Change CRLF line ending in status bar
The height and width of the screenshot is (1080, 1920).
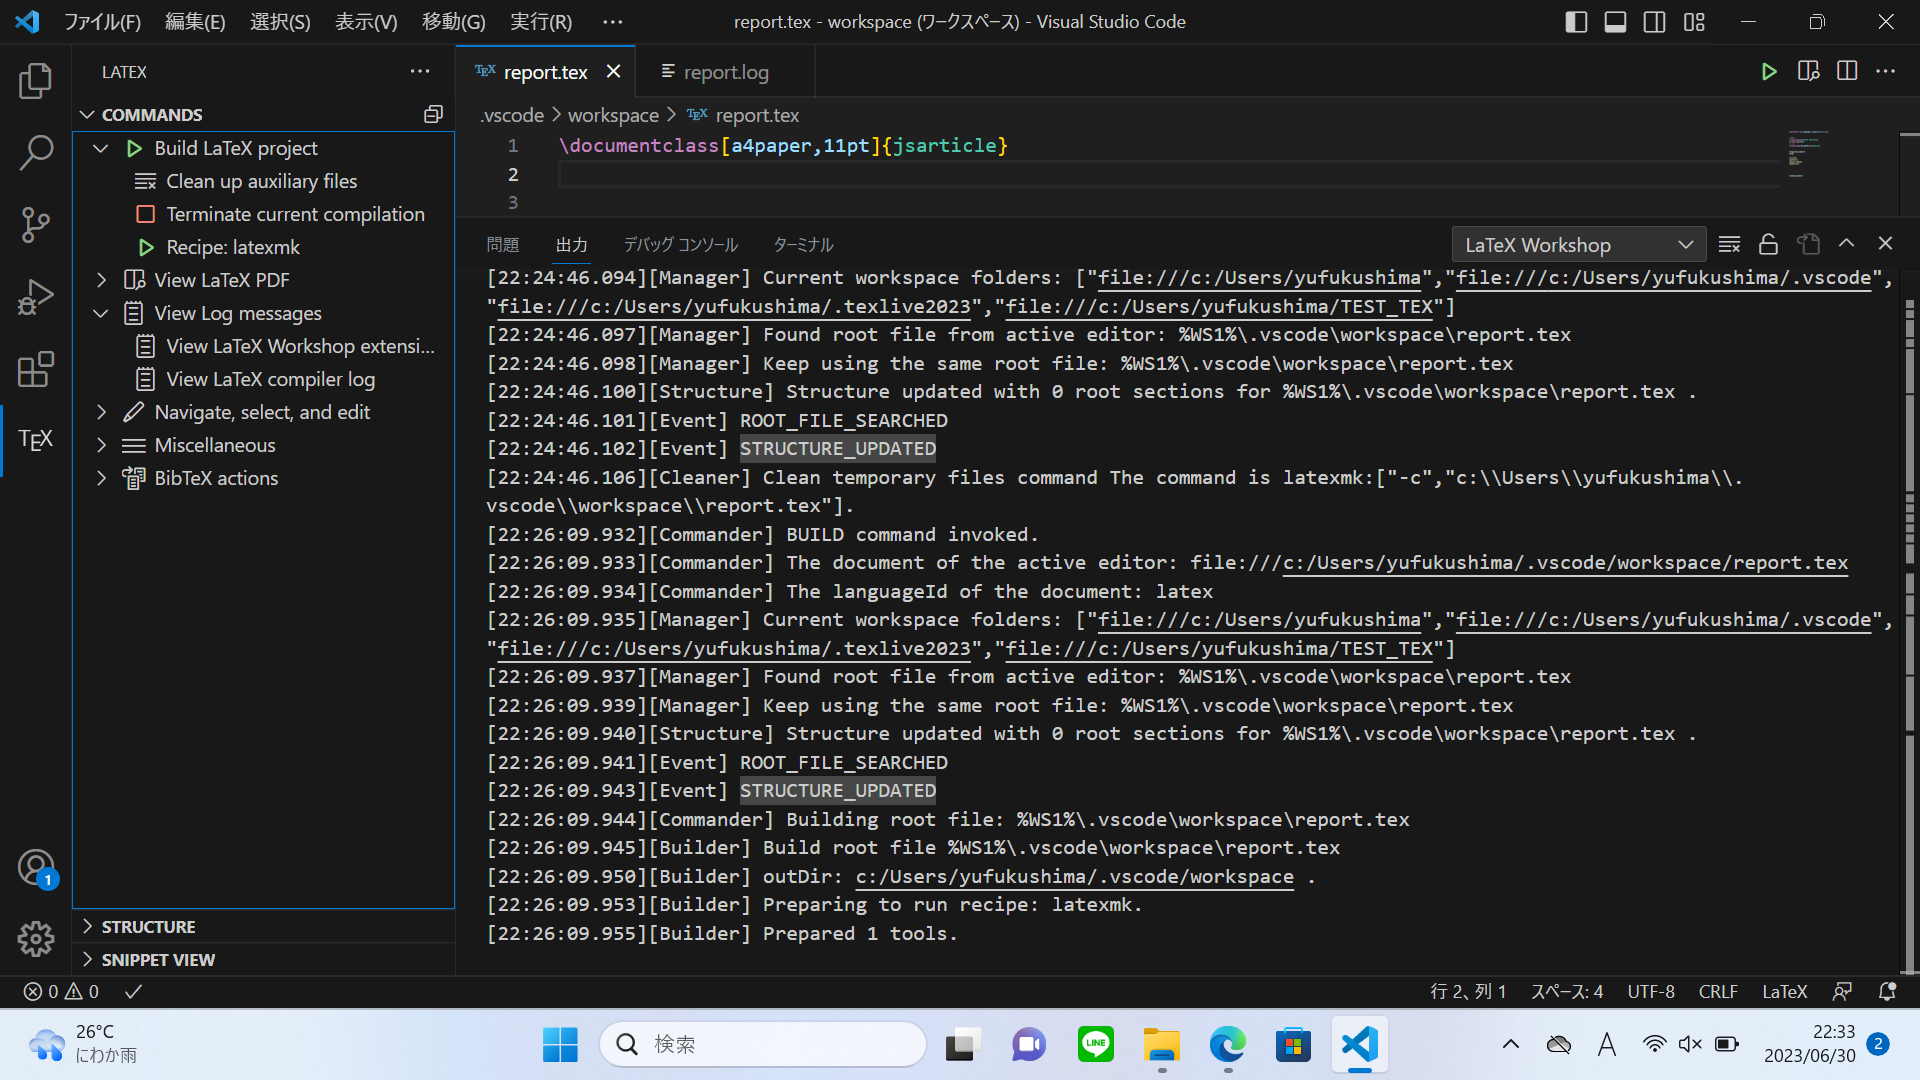point(1718,992)
